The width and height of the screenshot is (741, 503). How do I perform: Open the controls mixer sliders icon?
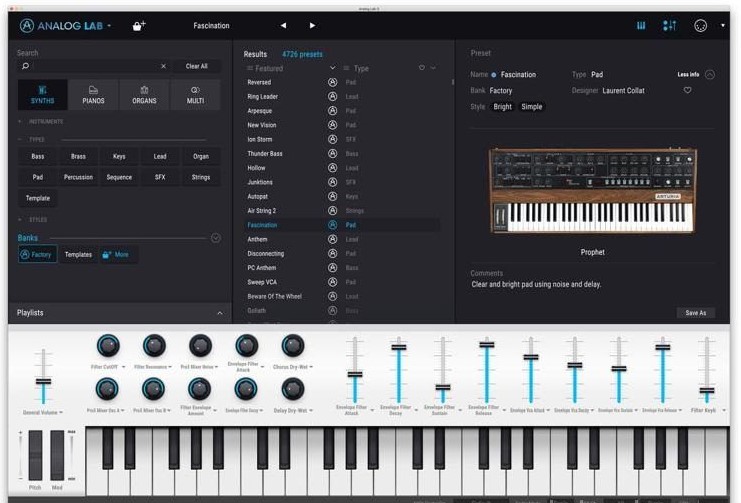tap(669, 26)
